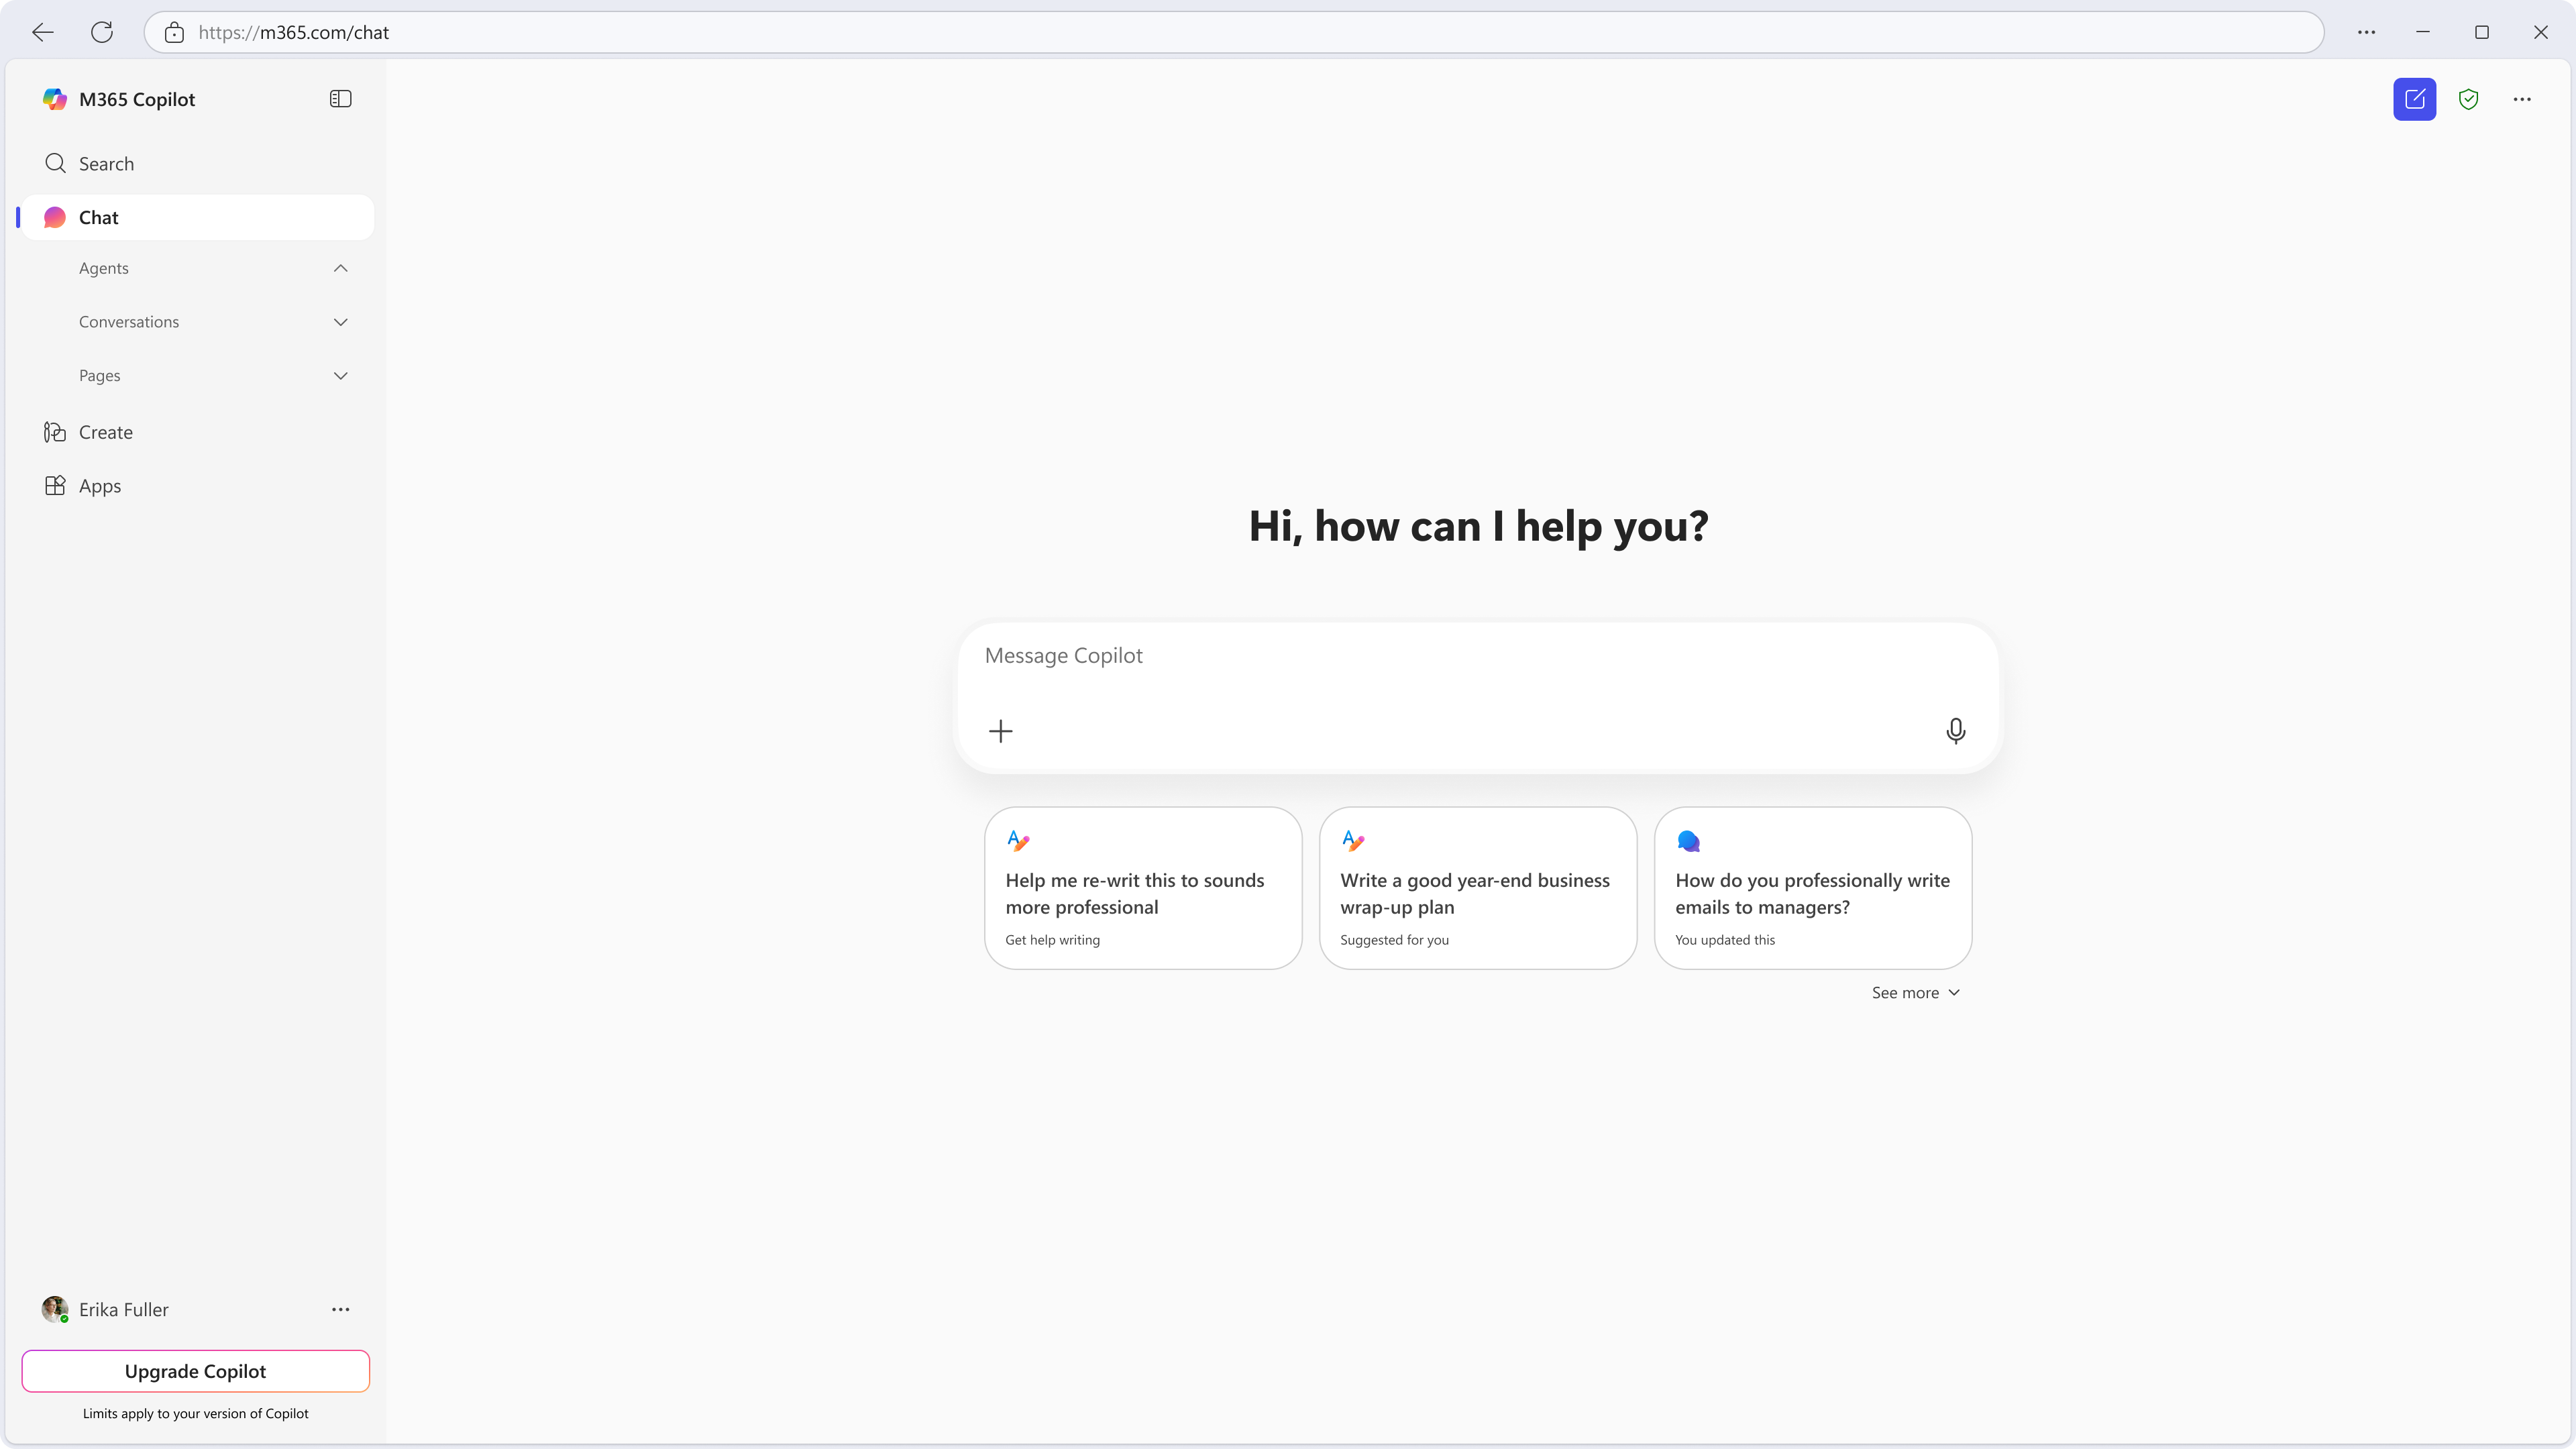Collapse the sidebar with the panel toggle icon
This screenshot has width=2576, height=1449.
click(340, 99)
